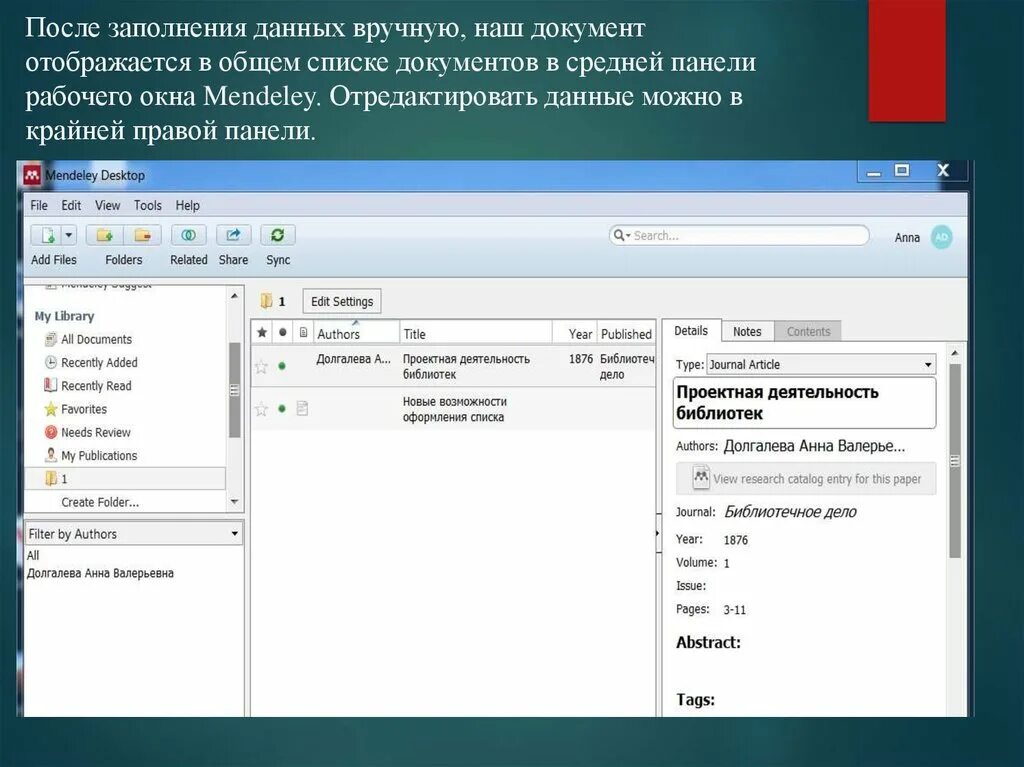This screenshot has width=1024, height=767.
Task: Collapse details panel via splitter arrow
Action: coord(658,533)
